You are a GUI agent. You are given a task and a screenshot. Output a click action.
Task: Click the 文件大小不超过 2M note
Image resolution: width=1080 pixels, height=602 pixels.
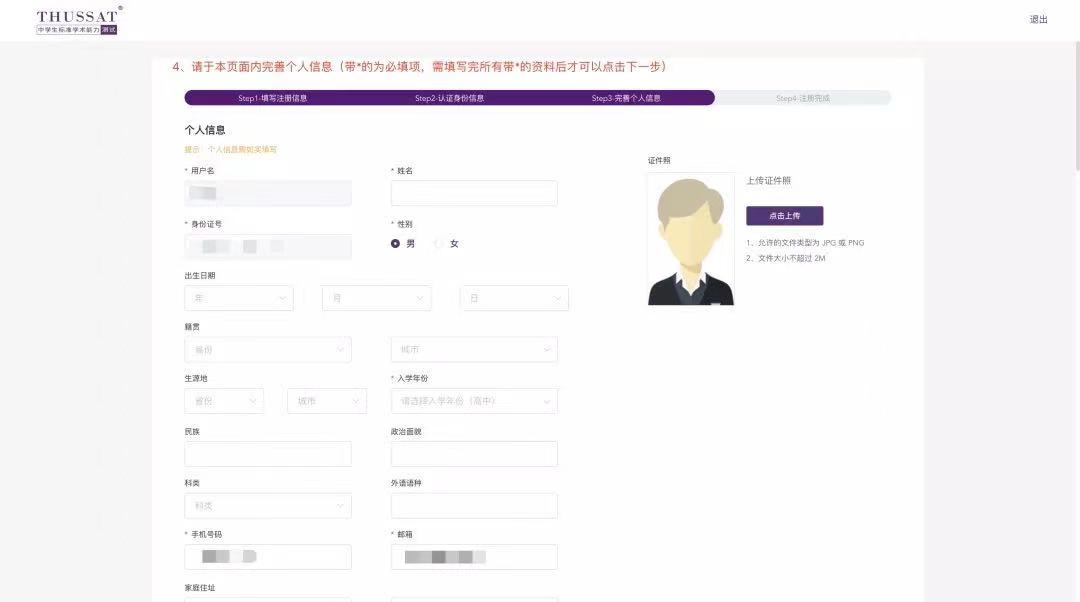point(785,258)
